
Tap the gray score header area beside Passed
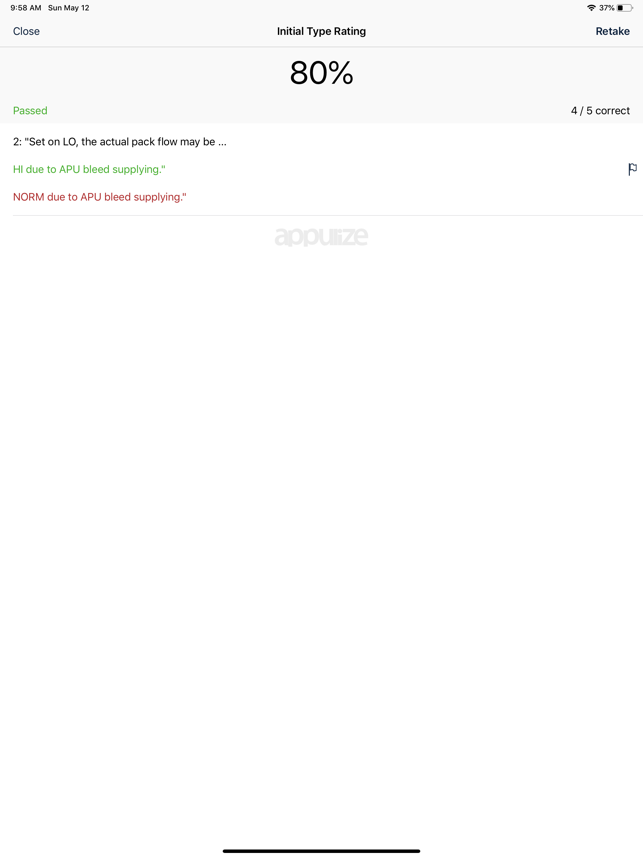[x=309, y=111]
